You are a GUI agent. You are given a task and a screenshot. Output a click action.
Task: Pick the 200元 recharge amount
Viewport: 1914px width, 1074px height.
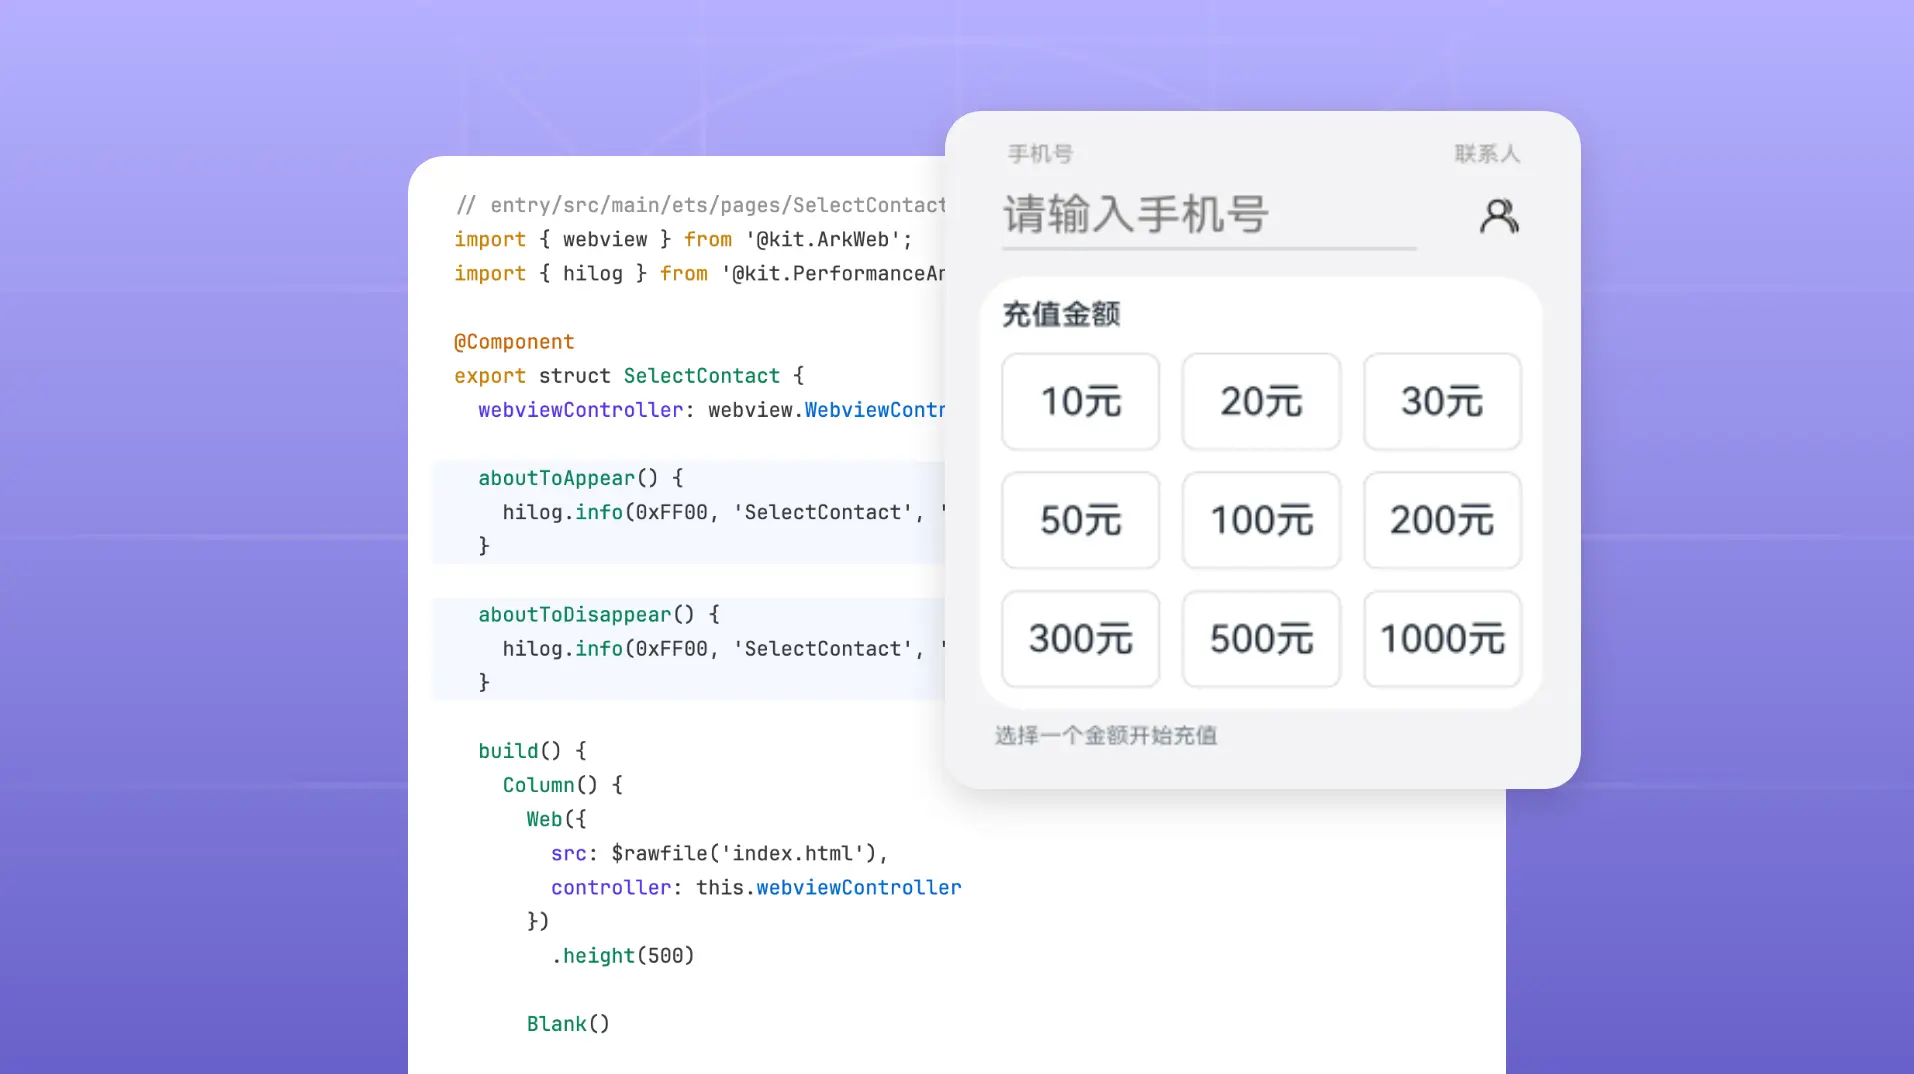[x=1442, y=520]
